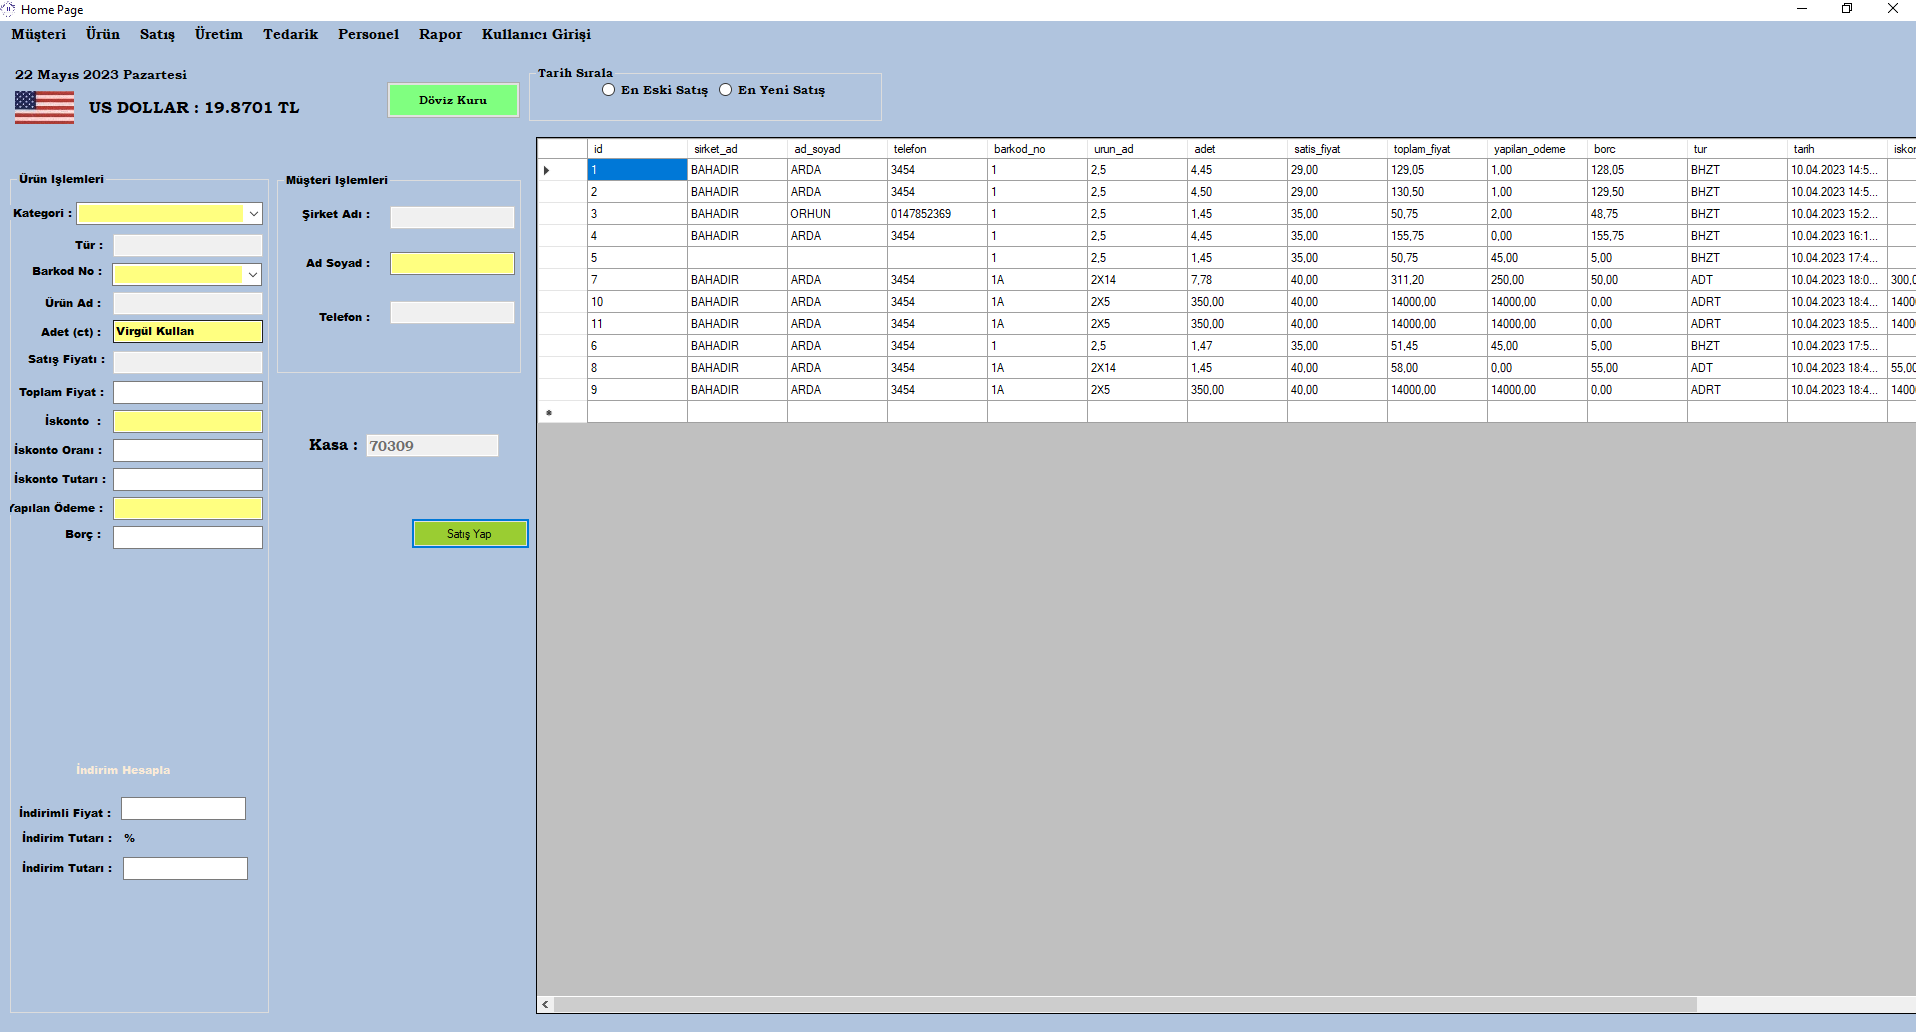The width and height of the screenshot is (1916, 1032).
Task: Click the US flag icon
Action: click(x=44, y=107)
